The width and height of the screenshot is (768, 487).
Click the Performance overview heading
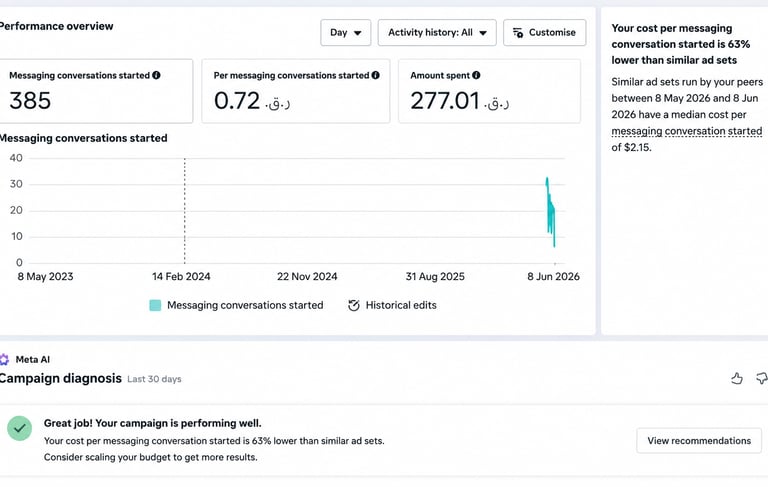[x=56, y=26]
